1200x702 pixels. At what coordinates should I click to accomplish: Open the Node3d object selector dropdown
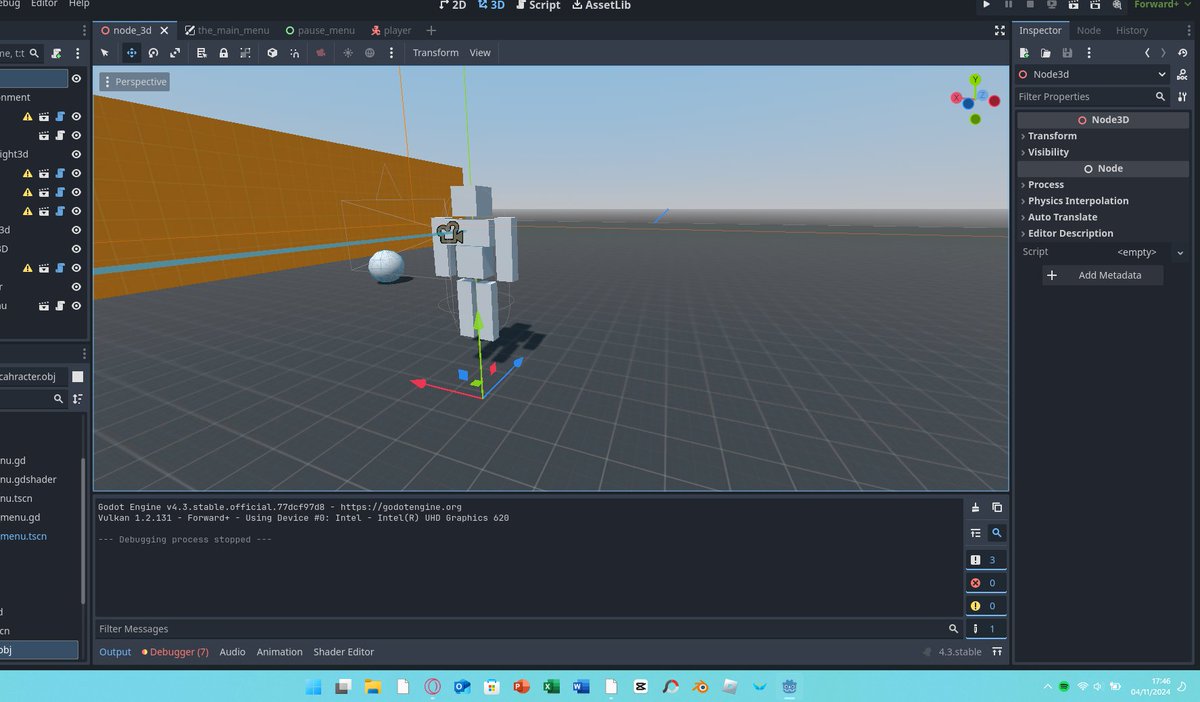1093,74
